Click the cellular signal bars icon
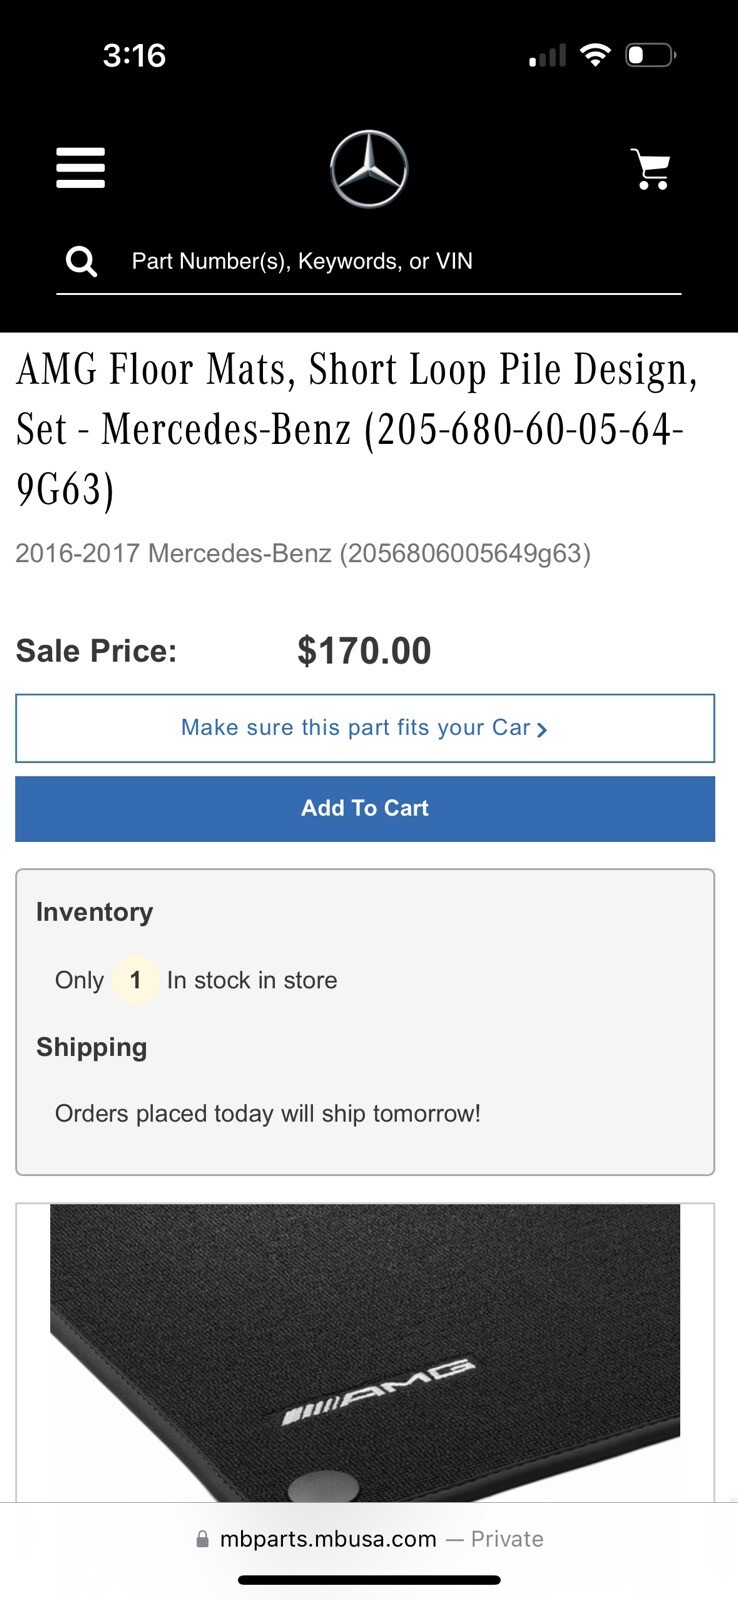This screenshot has width=738, height=1600. 546,56
